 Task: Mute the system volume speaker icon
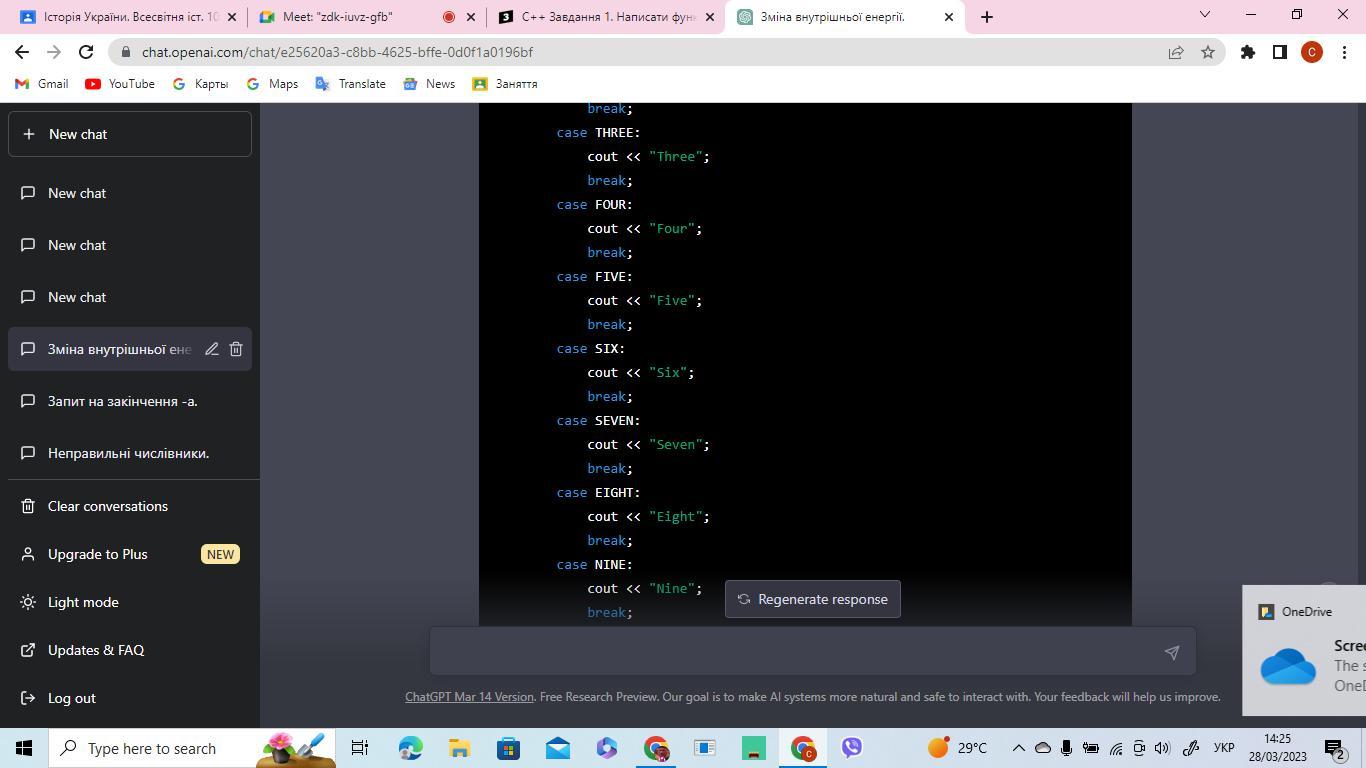click(1162, 748)
